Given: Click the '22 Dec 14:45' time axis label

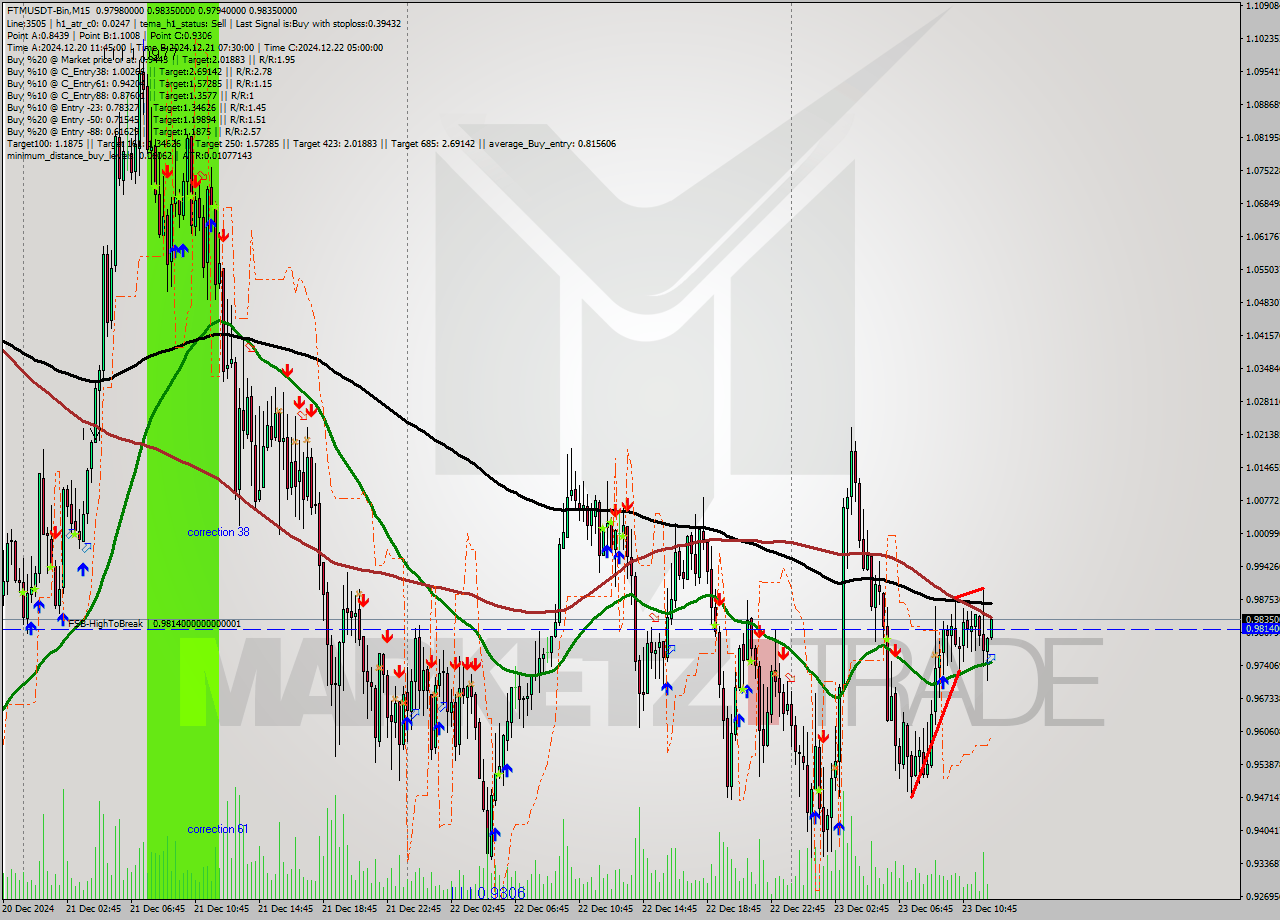Looking at the screenshot, I should 669,909.
